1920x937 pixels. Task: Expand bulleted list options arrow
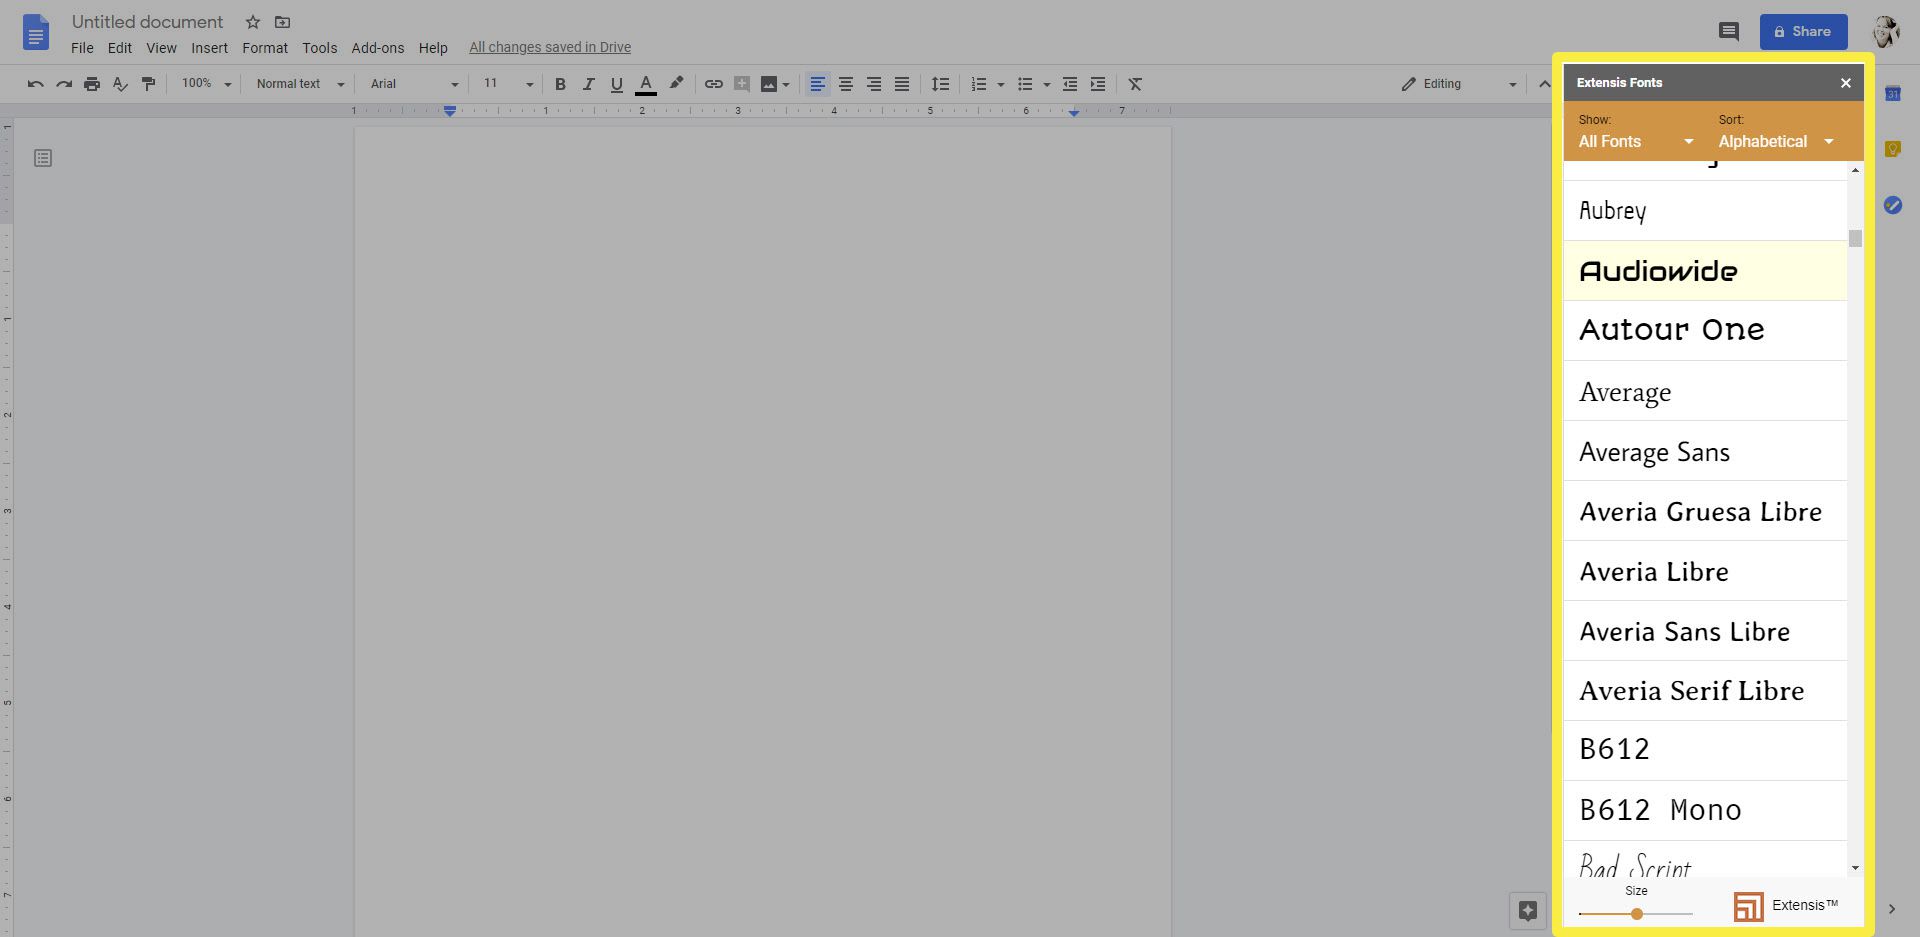click(1047, 85)
